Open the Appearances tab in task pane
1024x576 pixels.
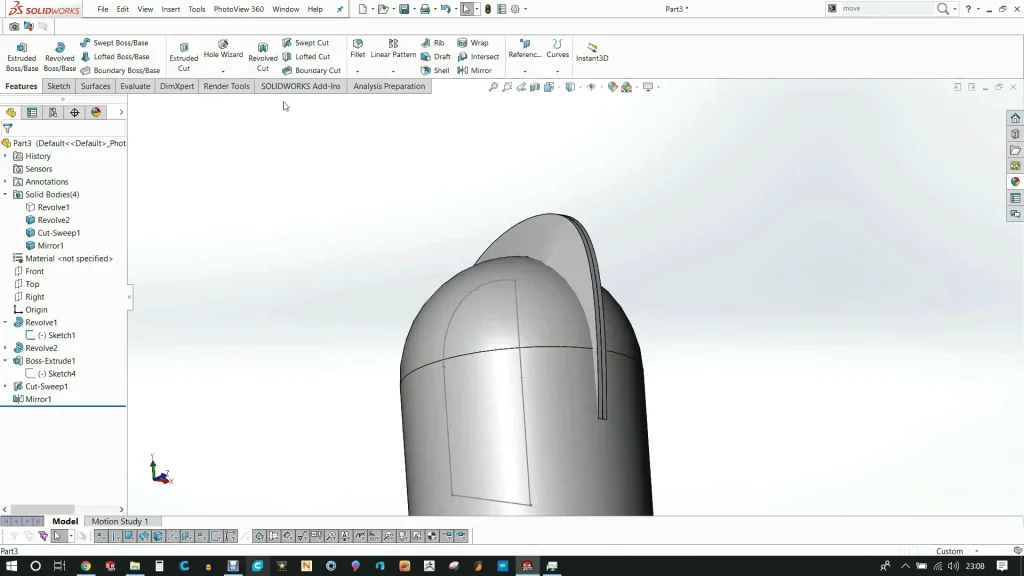(x=1015, y=182)
